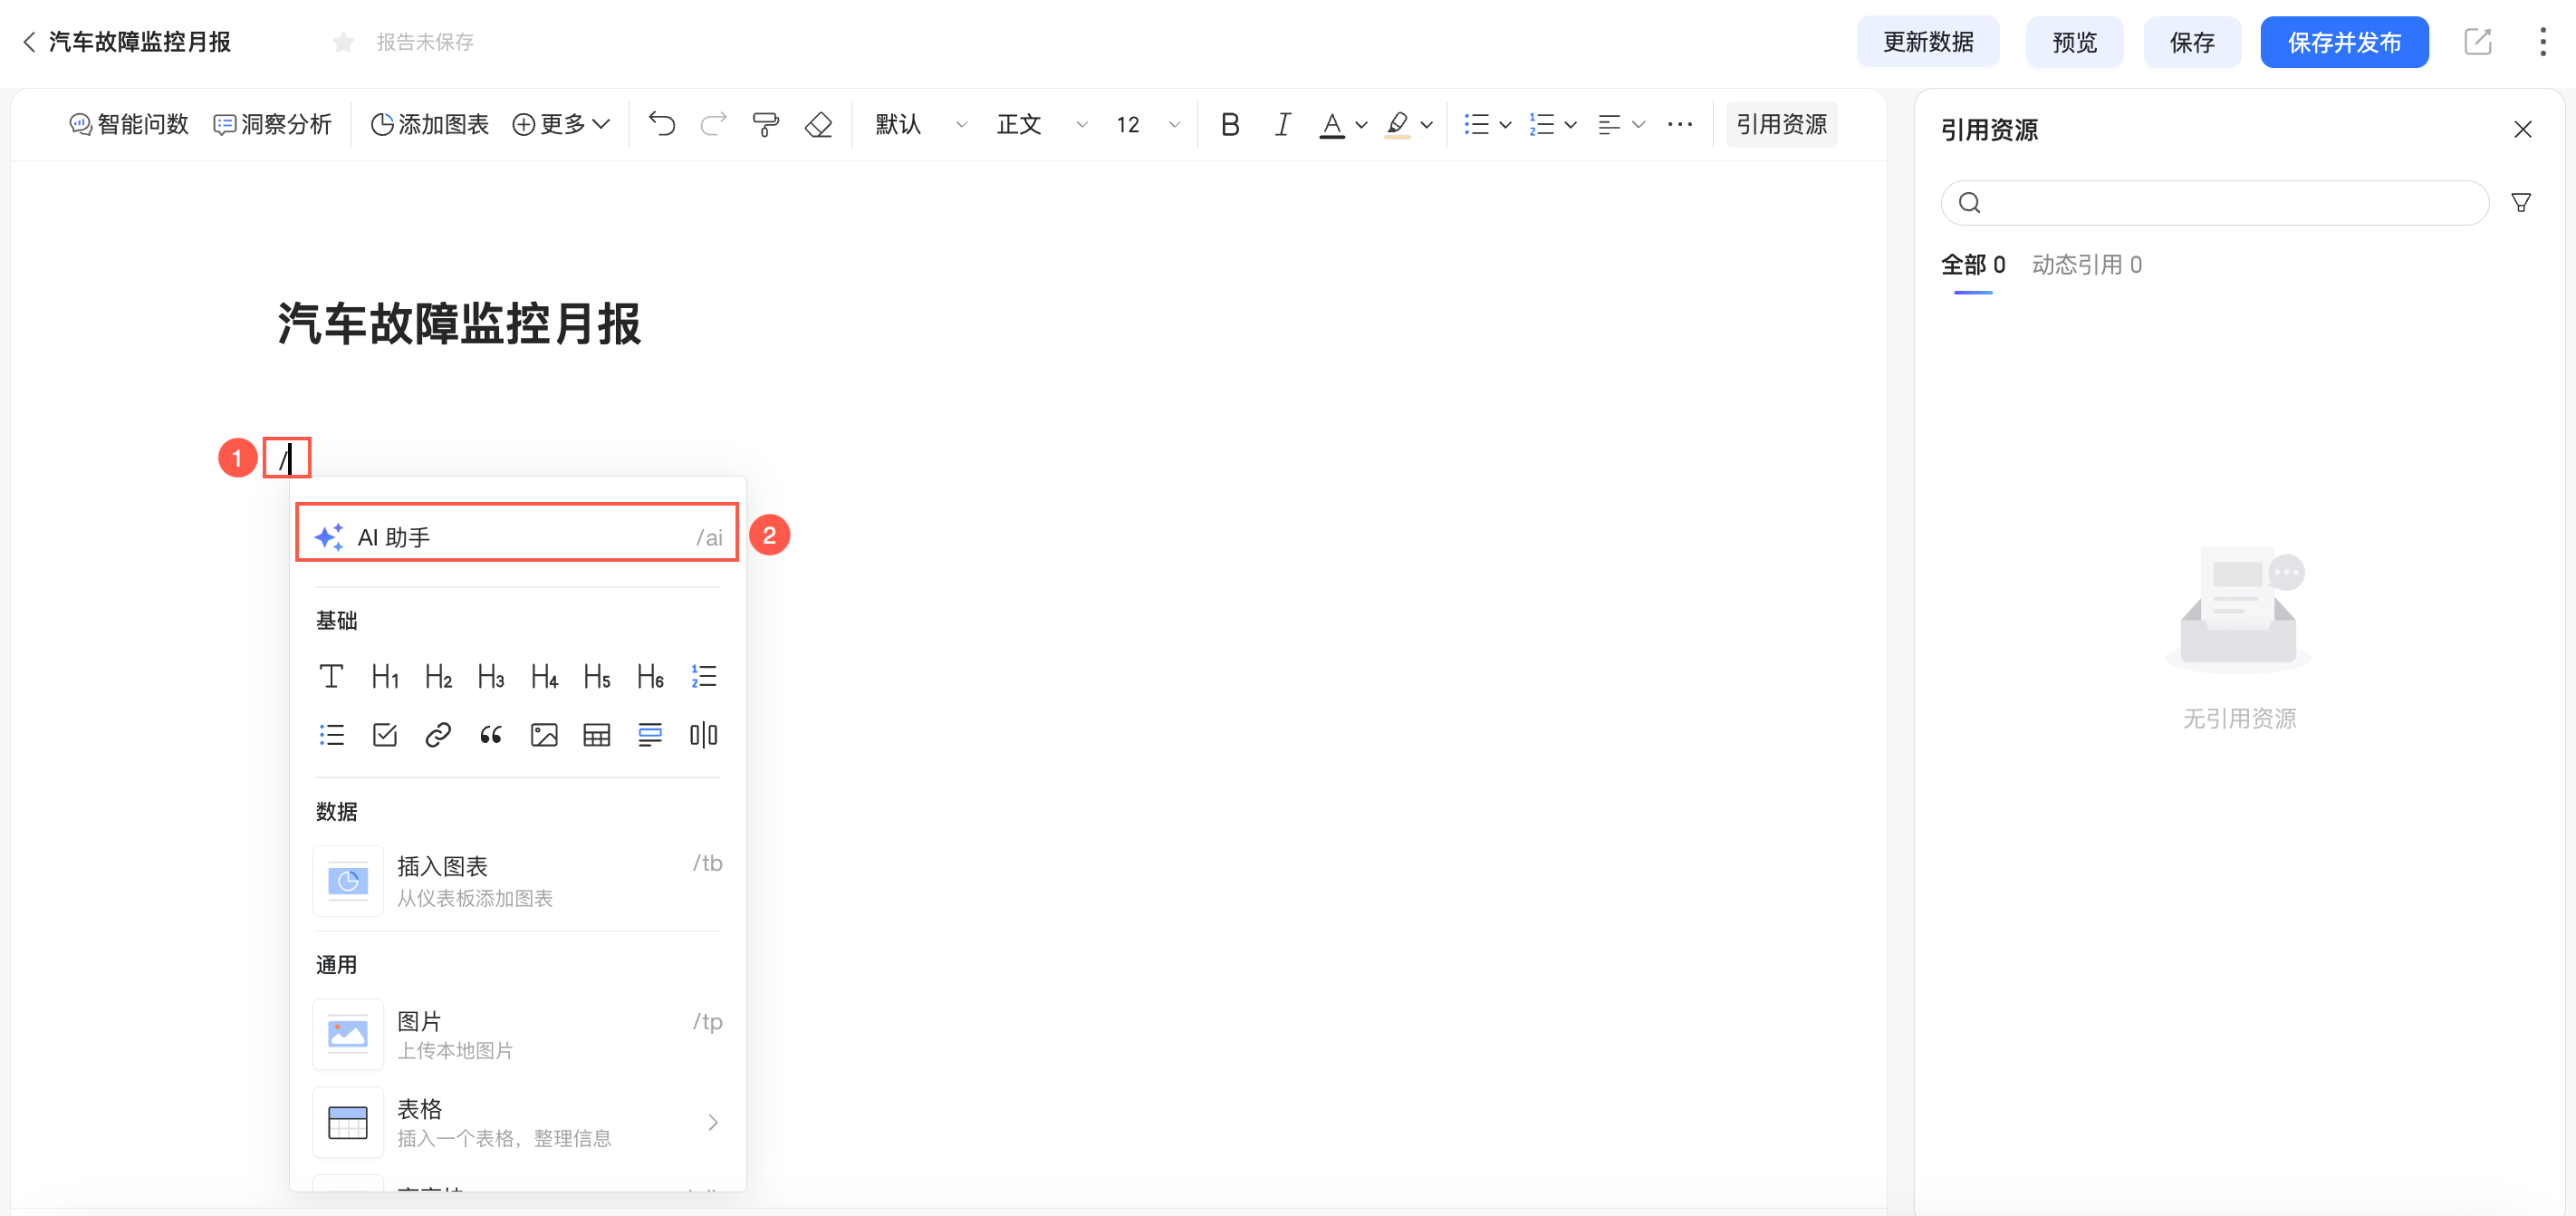Star the report as a favorite
The width and height of the screenshot is (2576, 1216).
click(343, 42)
